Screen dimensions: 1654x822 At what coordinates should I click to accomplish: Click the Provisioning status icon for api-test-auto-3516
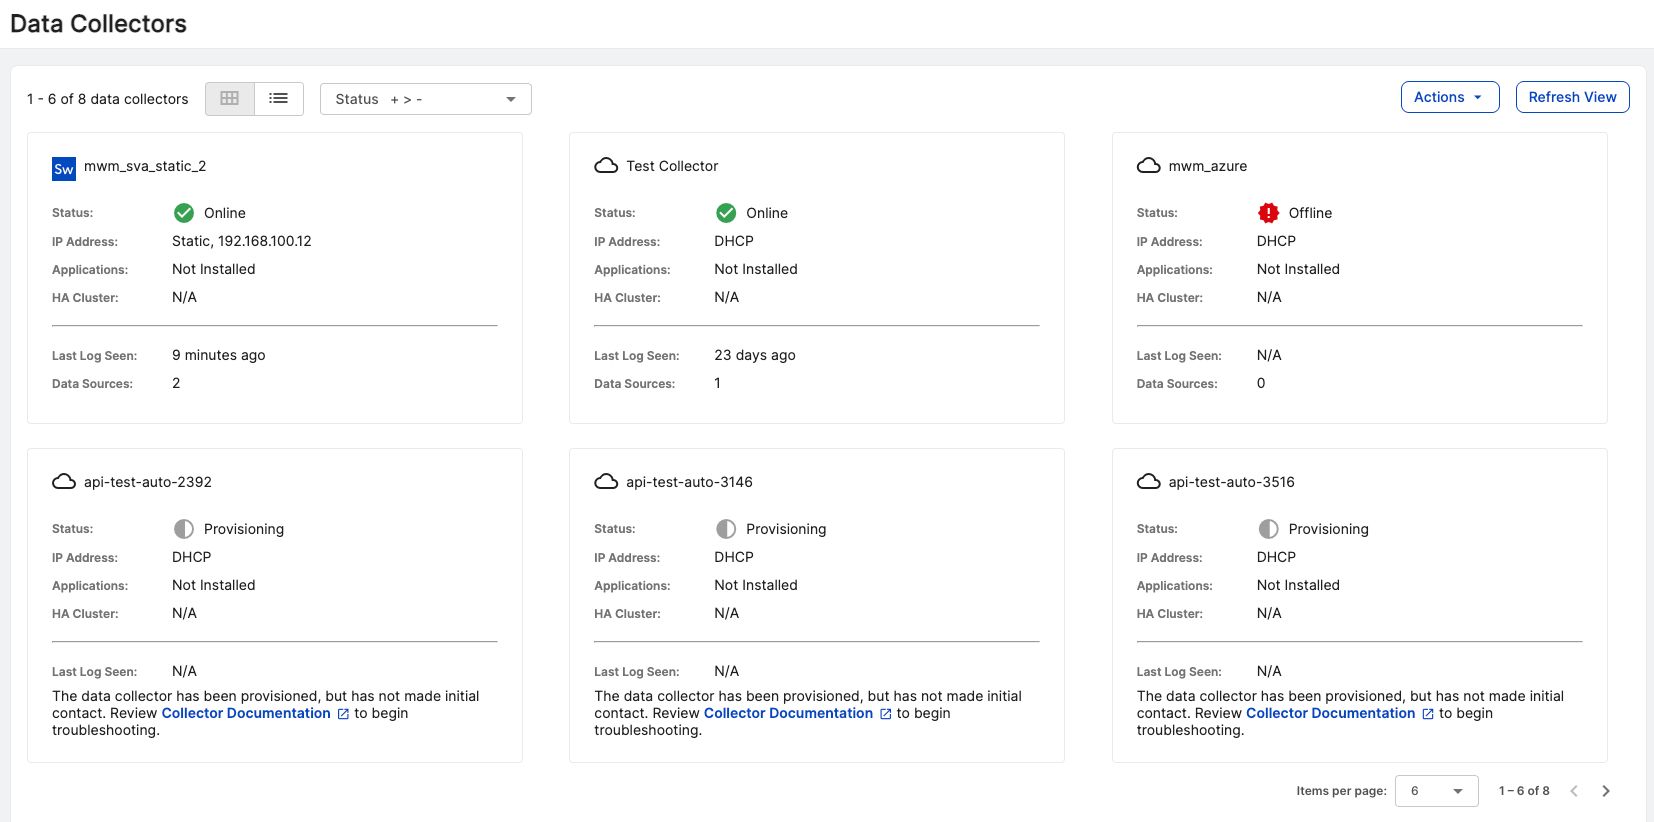1268,529
